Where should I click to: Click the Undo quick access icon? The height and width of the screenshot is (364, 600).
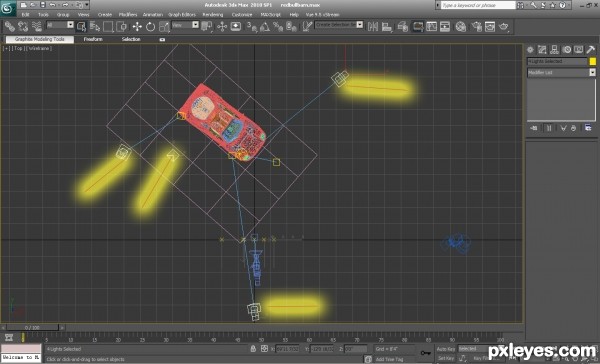(x=52, y=5)
